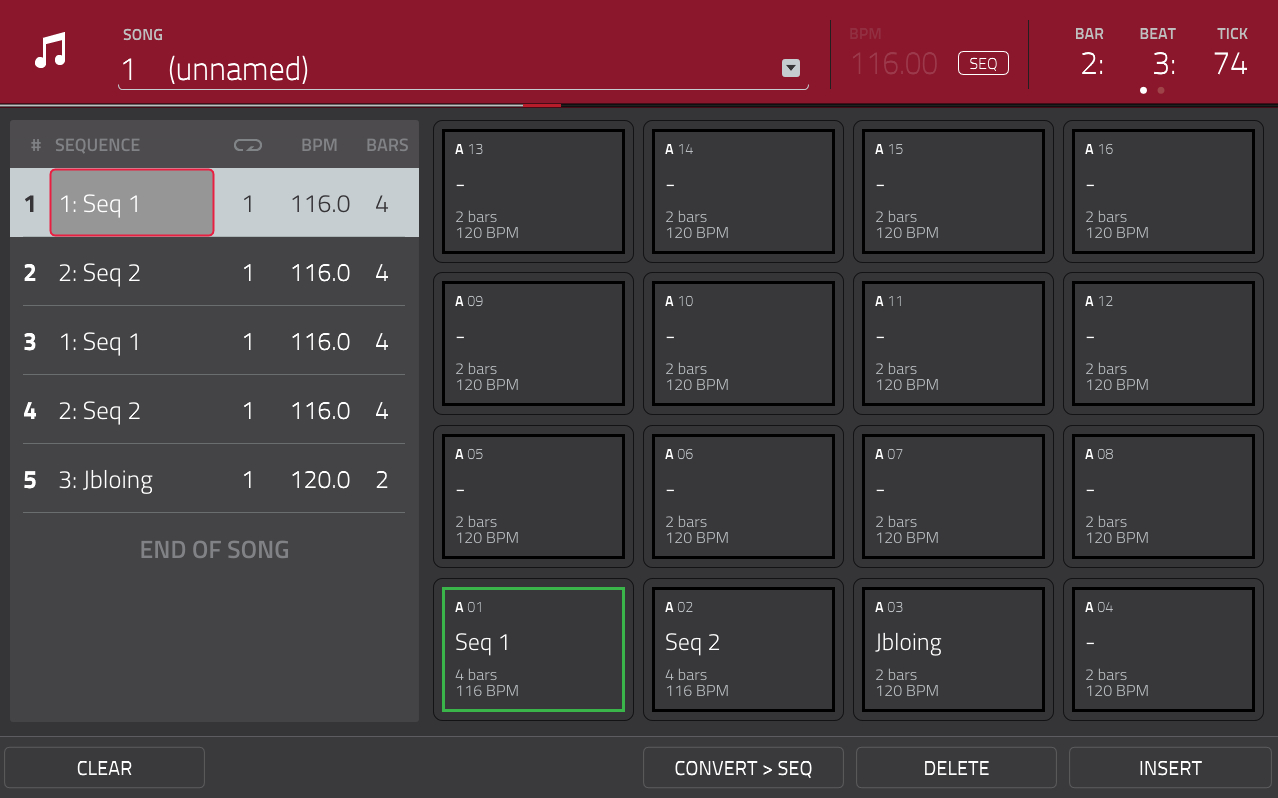Click the INSERT button

(1169, 767)
